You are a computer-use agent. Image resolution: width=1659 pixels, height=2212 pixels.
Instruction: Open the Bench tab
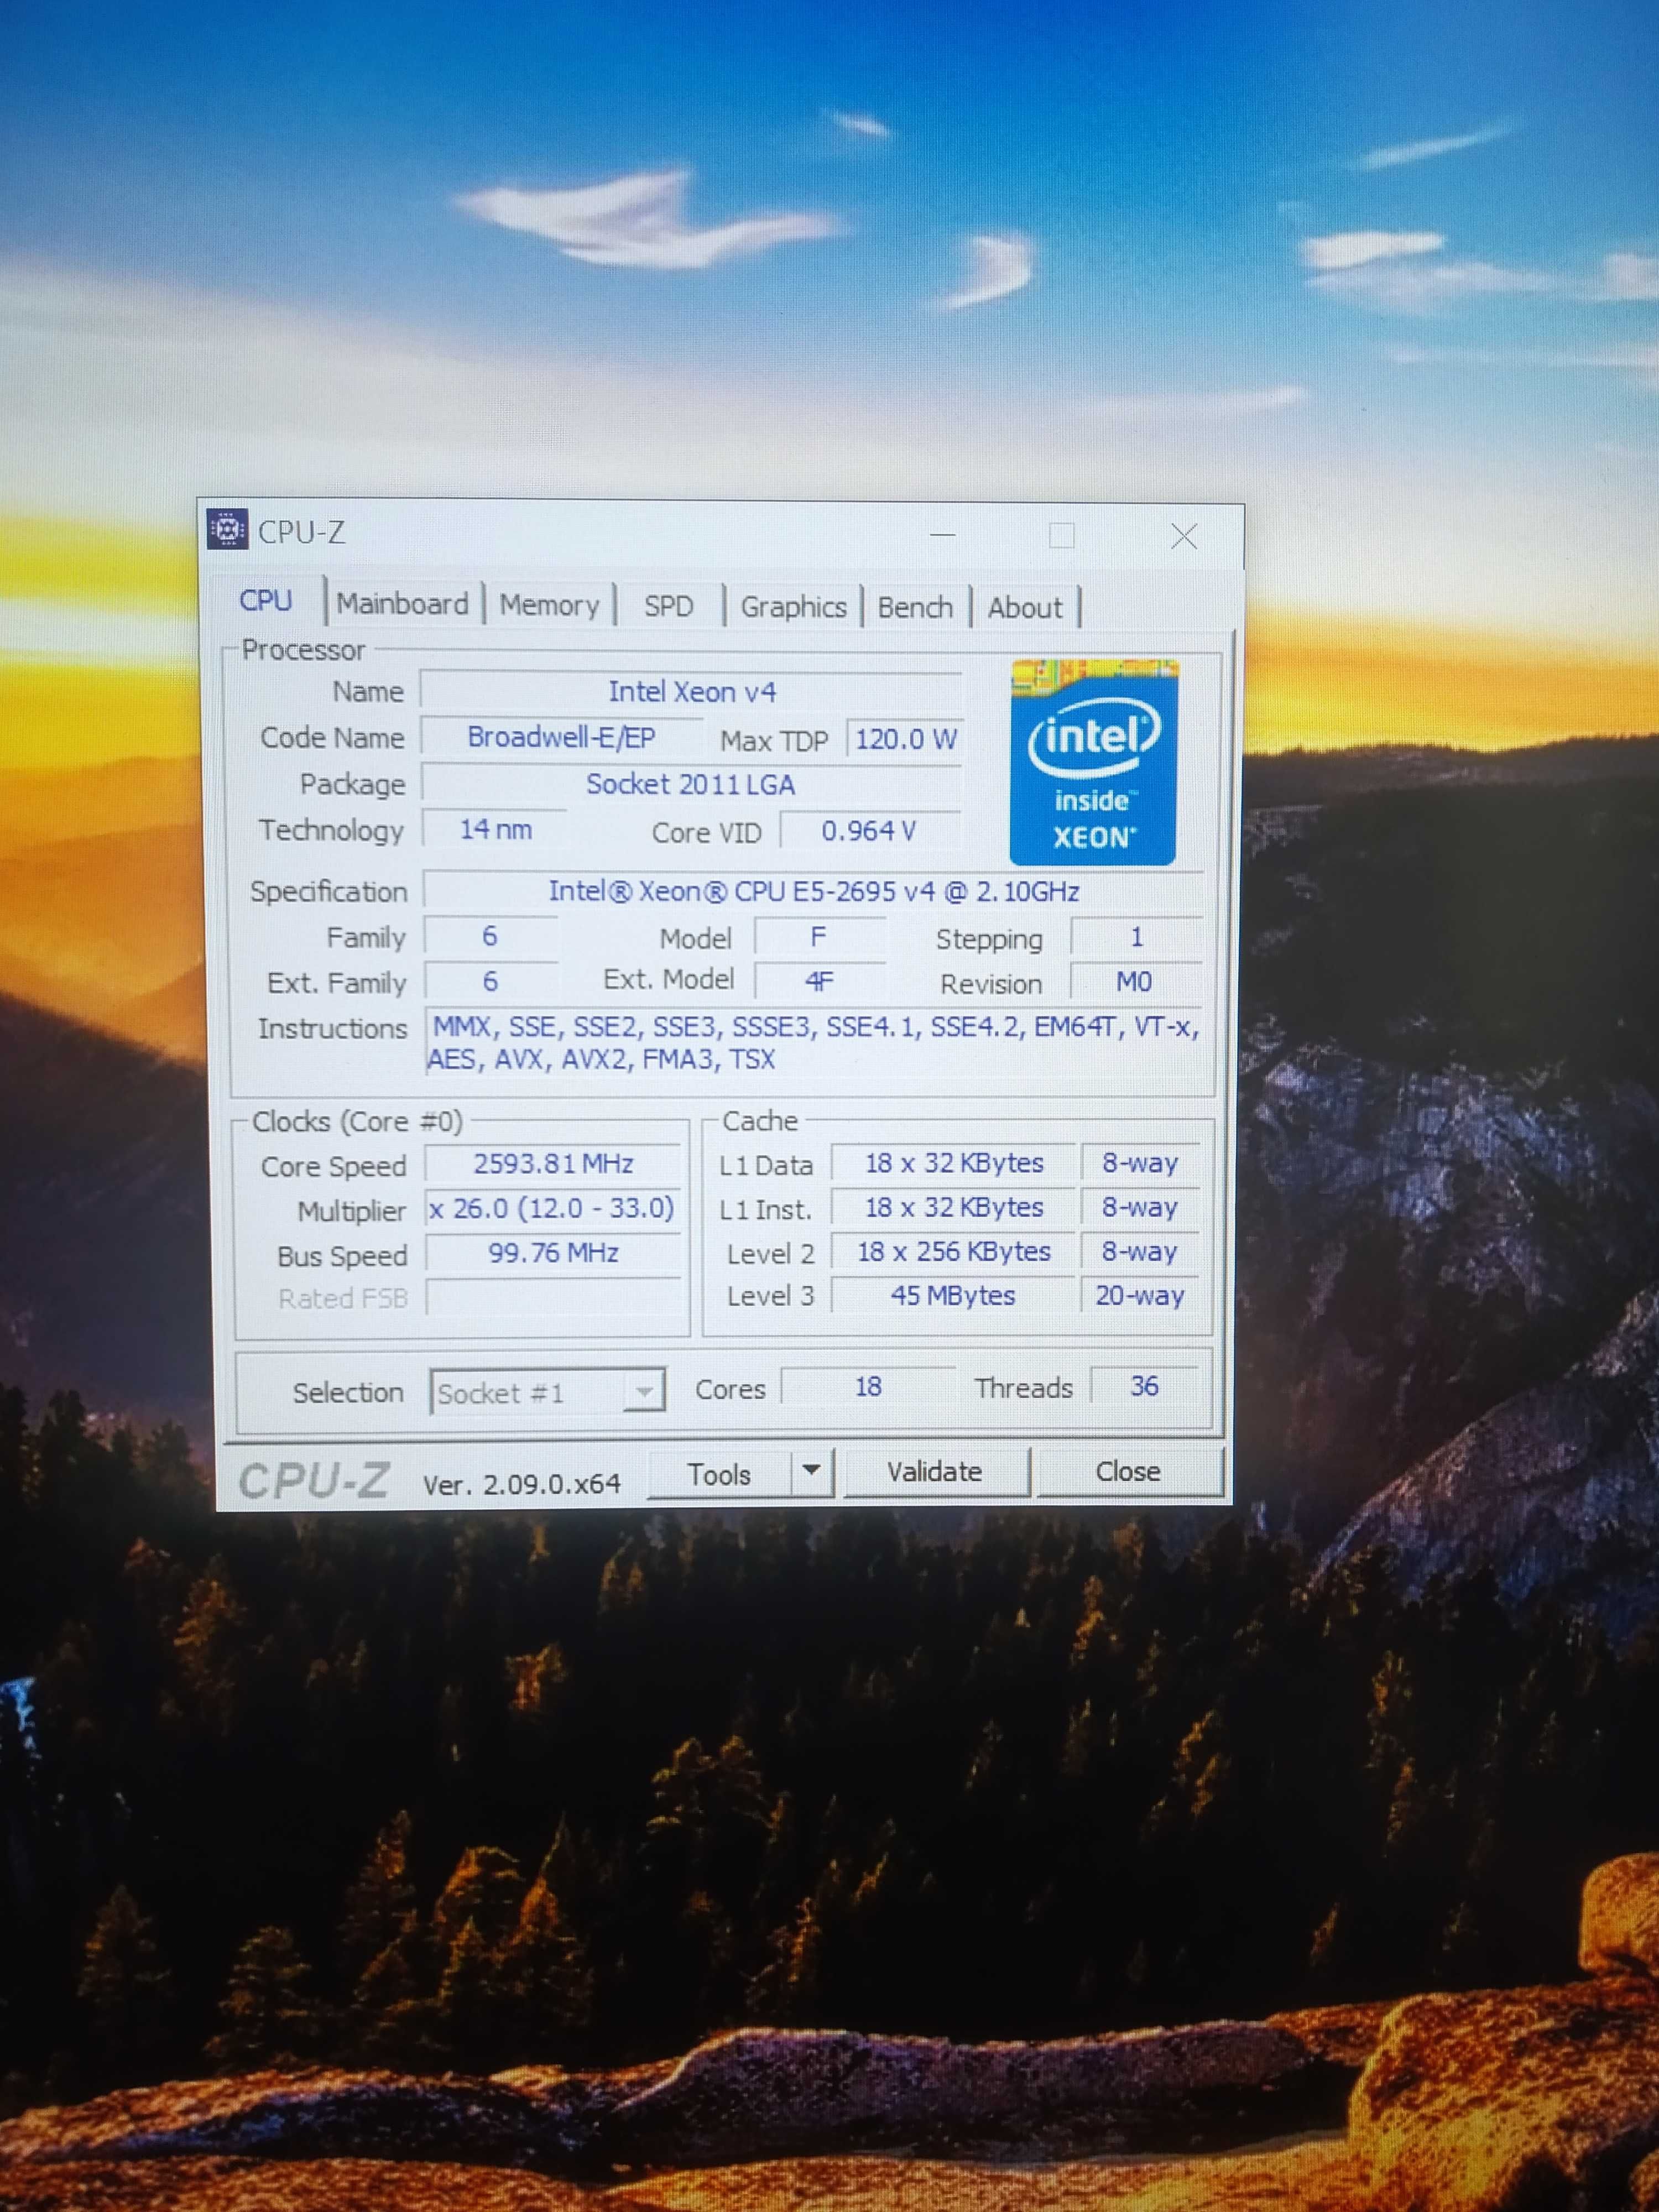pyautogui.click(x=915, y=607)
